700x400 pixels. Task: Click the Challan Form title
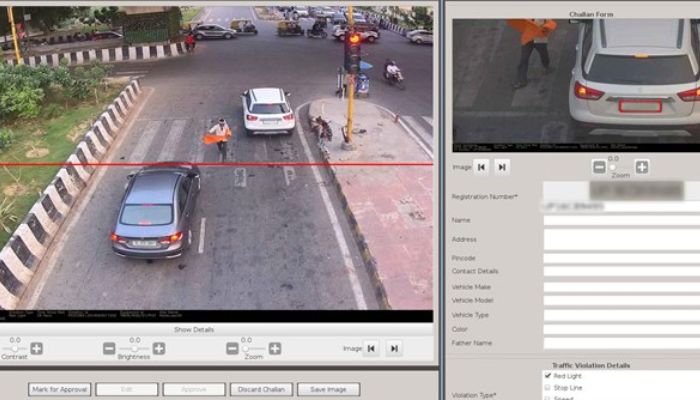coord(591,14)
